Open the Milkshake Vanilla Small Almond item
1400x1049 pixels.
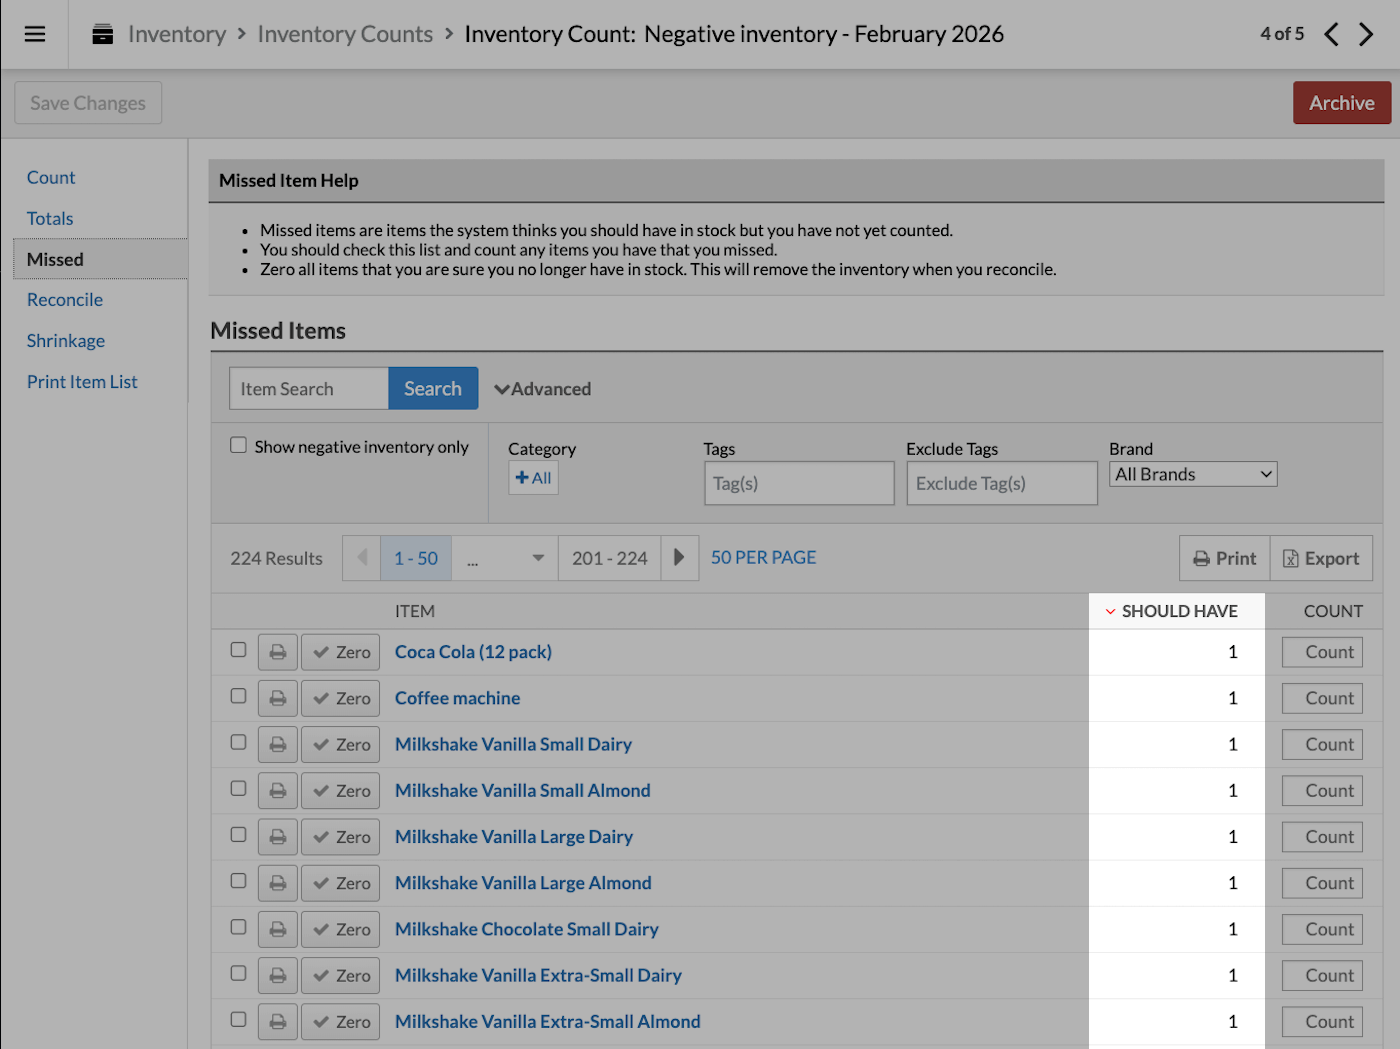522,790
